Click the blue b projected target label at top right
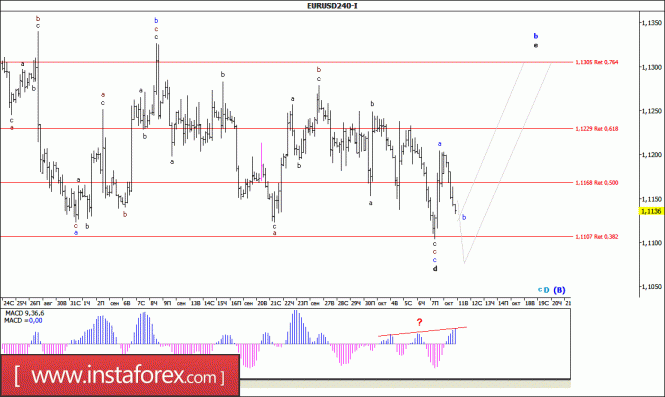 536,36
